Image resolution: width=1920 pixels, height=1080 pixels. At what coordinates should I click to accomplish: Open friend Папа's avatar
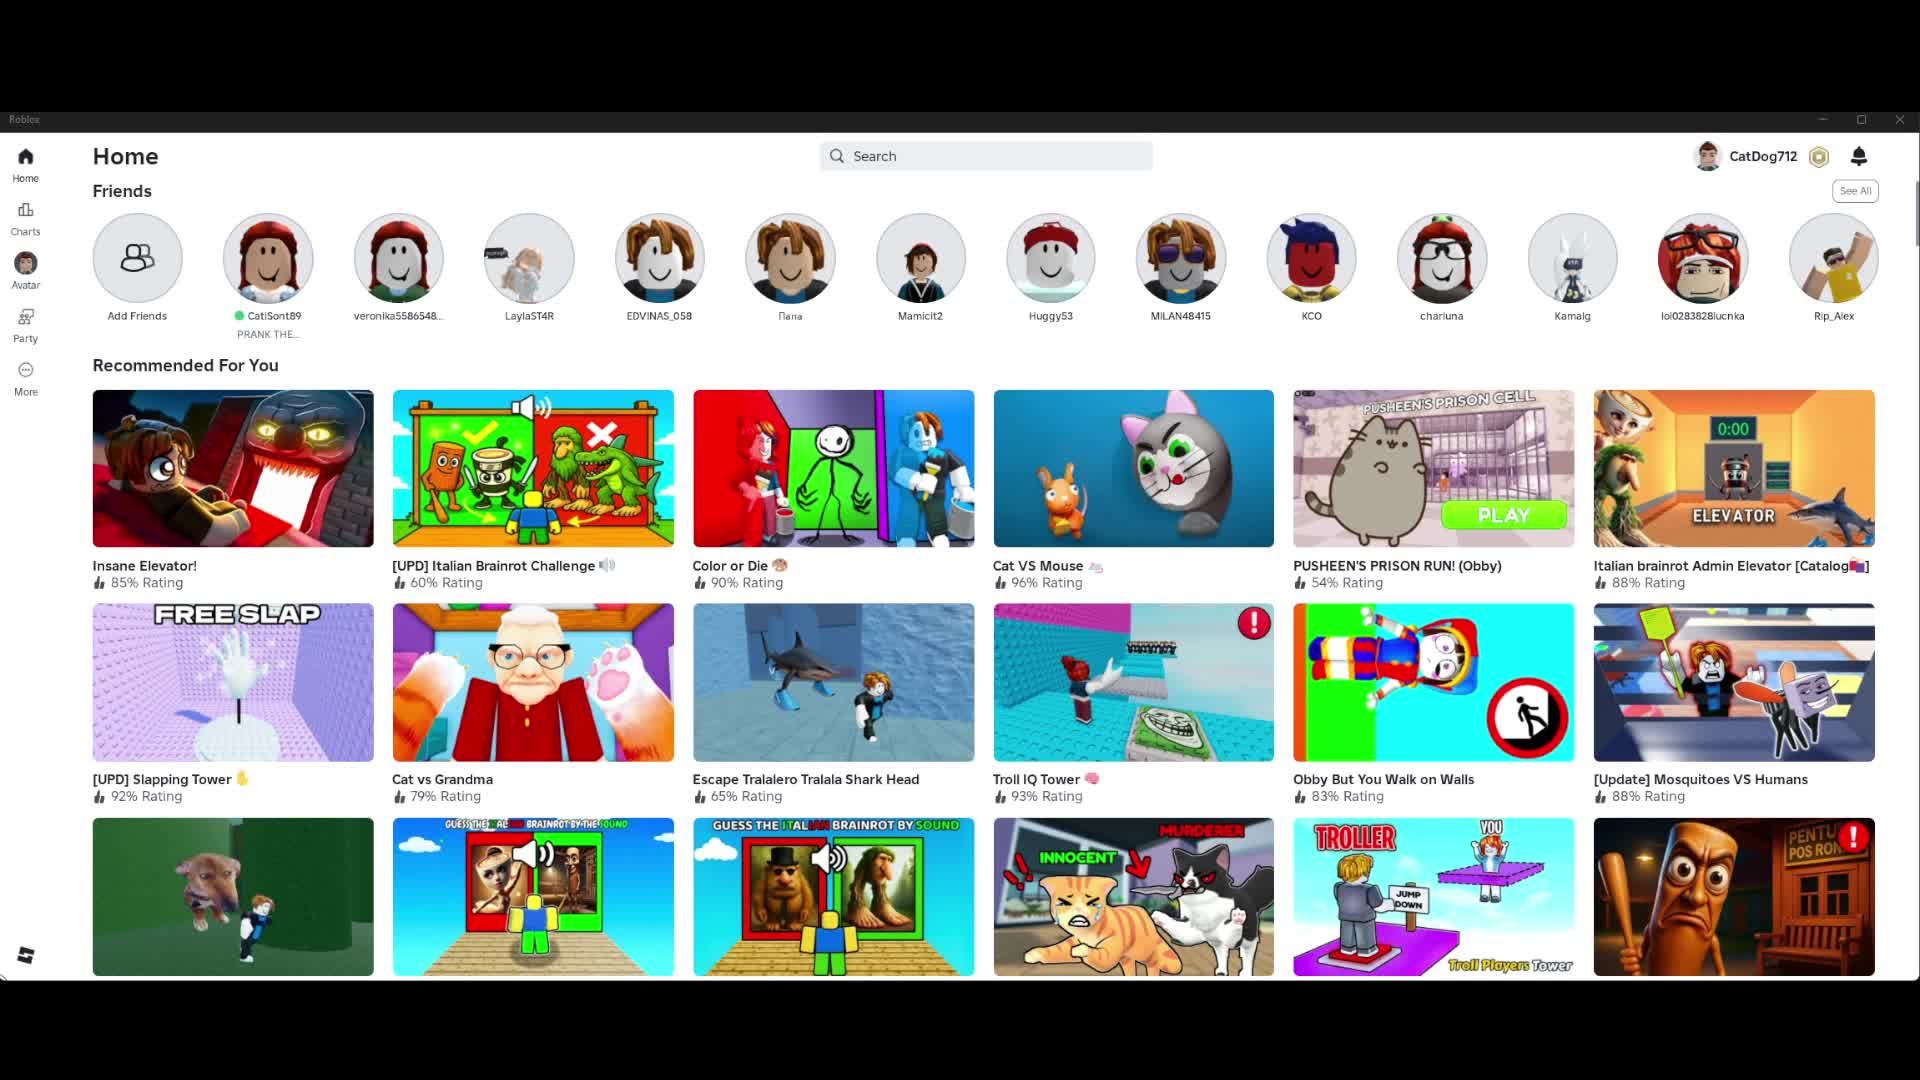point(790,258)
